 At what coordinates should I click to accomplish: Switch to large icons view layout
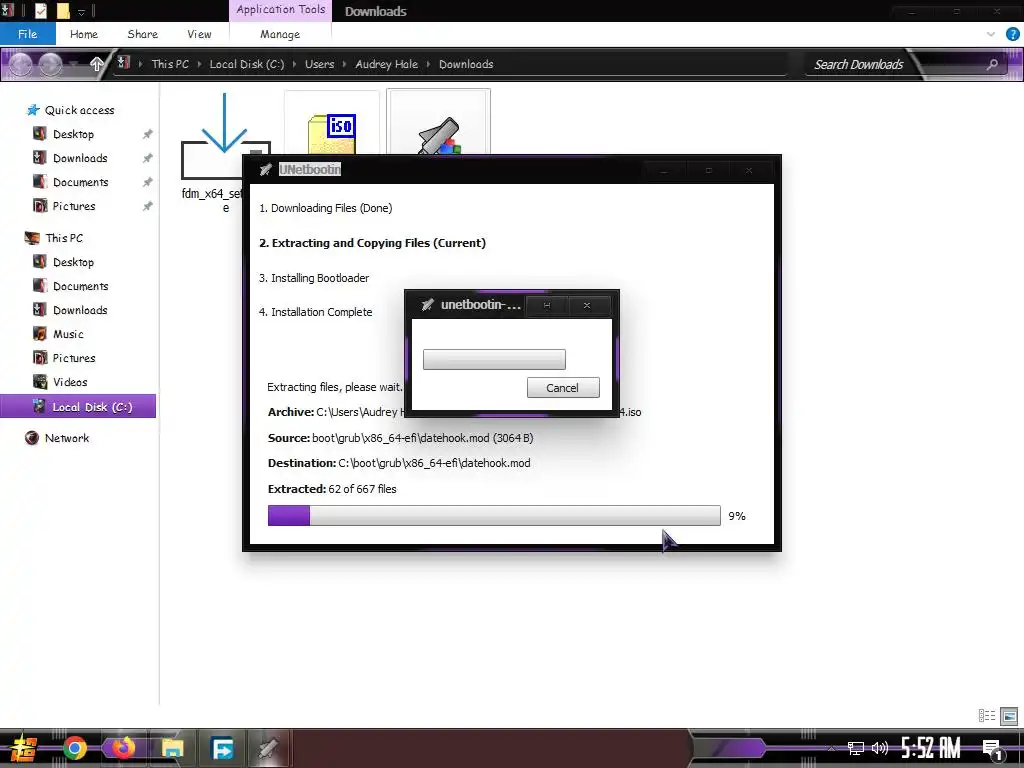pos(1009,716)
